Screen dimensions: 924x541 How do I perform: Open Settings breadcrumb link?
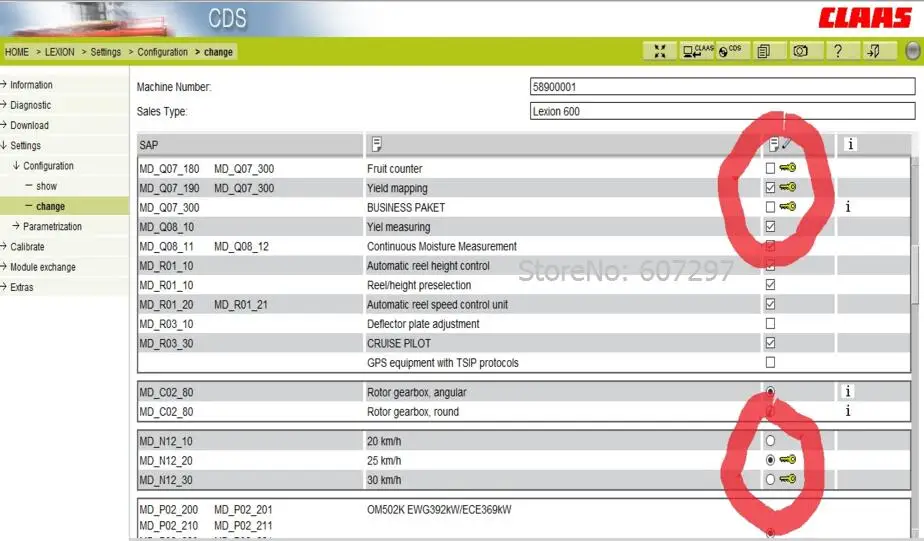[105, 52]
